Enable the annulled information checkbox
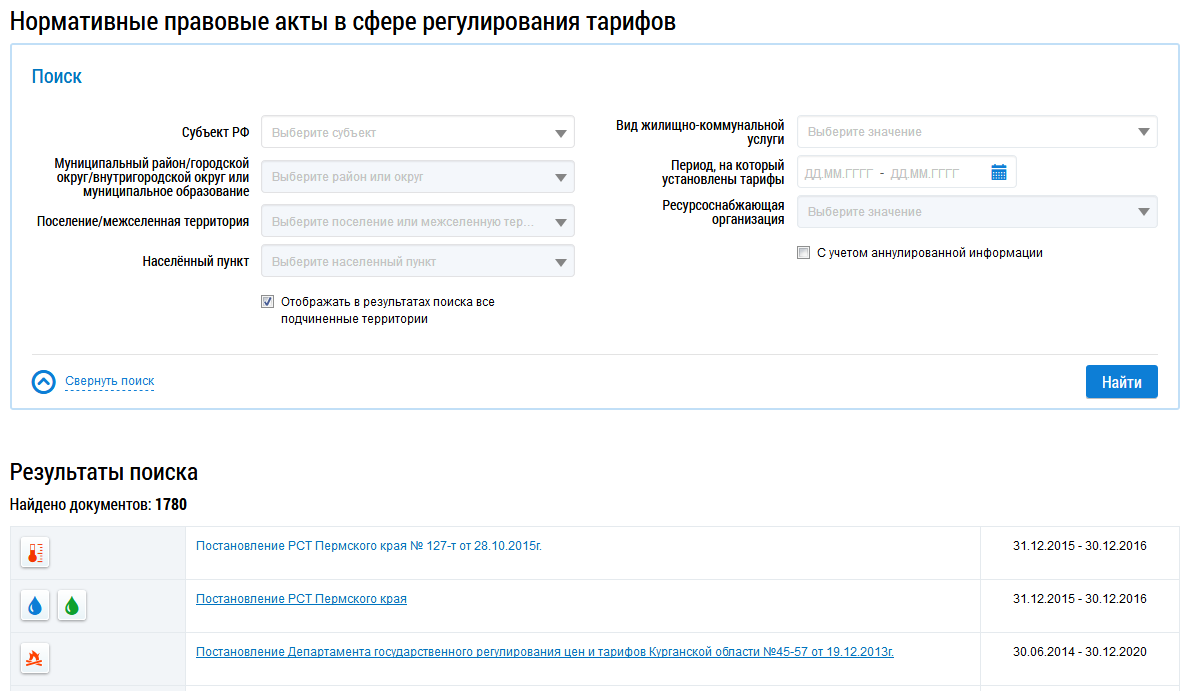This screenshot has width=1191, height=691. (x=804, y=253)
